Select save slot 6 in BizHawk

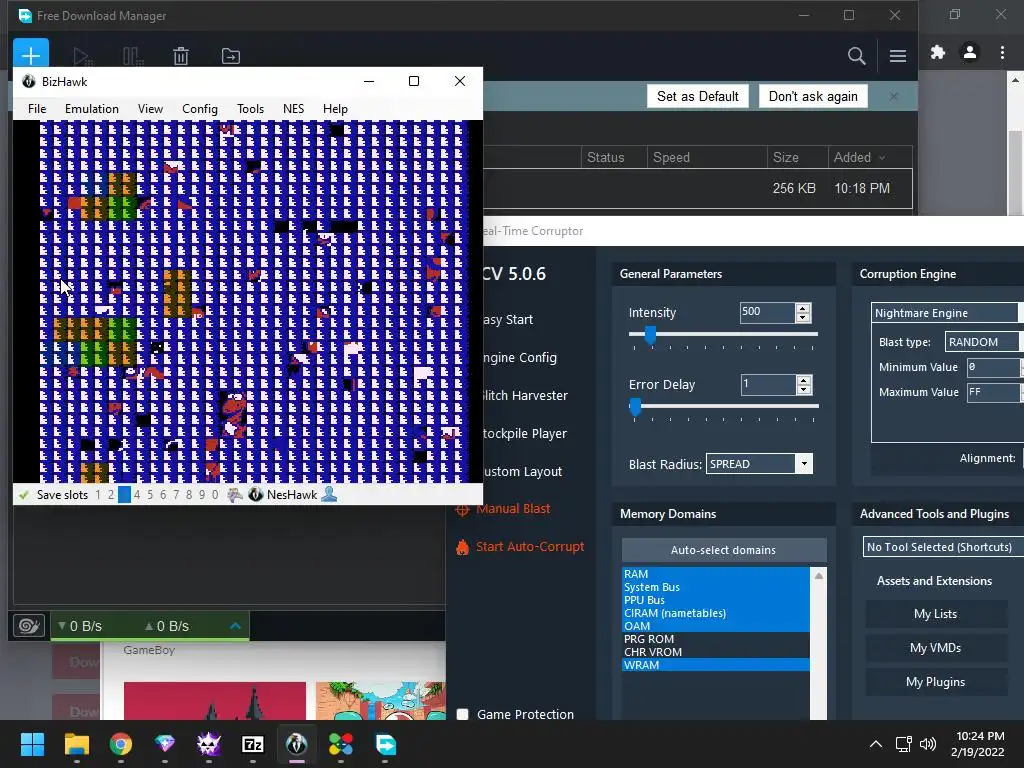coord(163,495)
